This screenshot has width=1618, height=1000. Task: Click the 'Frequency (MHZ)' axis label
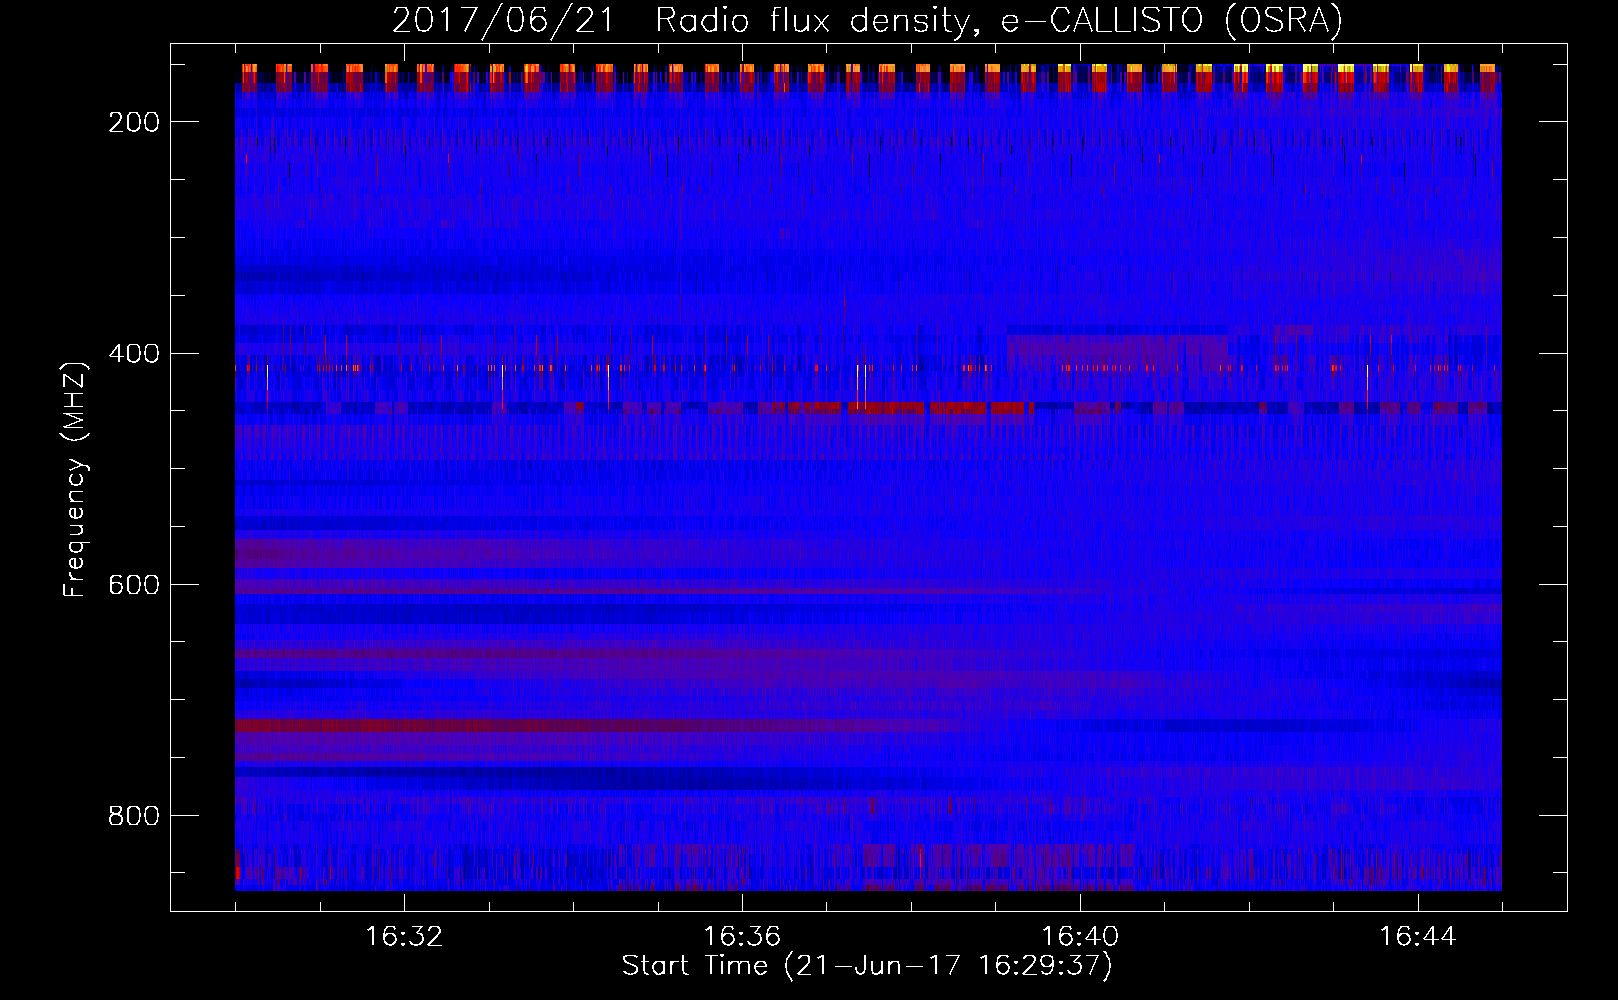[x=75, y=479]
